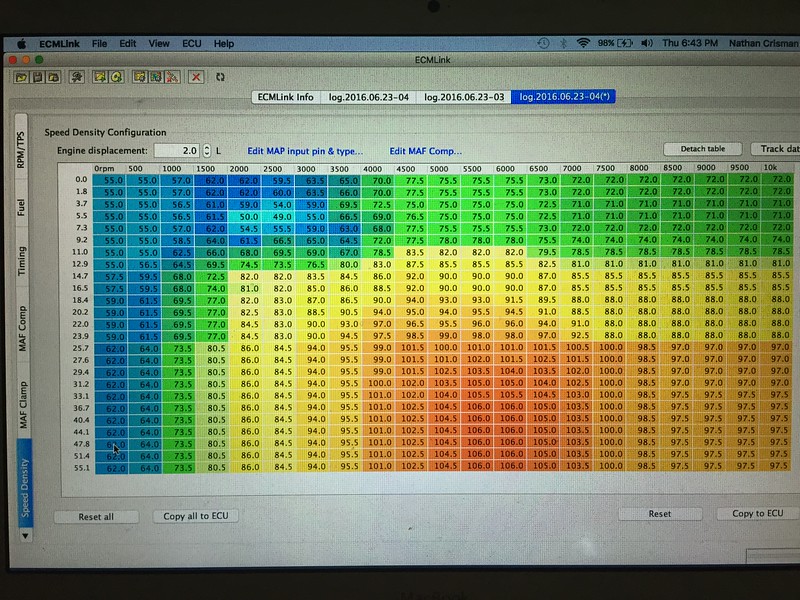The width and height of the screenshot is (800, 600).
Task: Click the Detach table button
Action: [x=703, y=149]
